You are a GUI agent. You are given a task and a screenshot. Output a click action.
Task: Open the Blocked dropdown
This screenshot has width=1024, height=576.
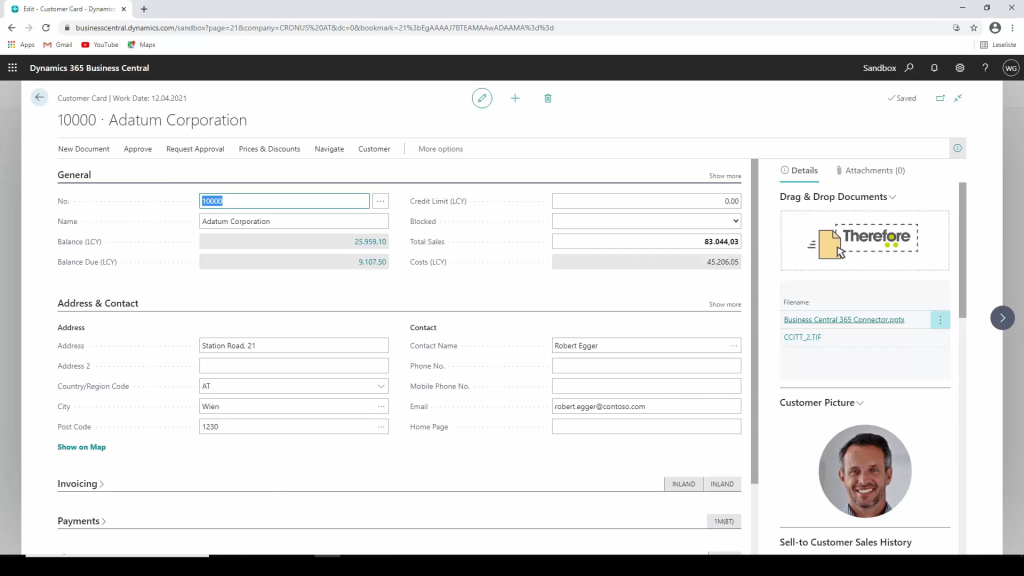[647, 221]
